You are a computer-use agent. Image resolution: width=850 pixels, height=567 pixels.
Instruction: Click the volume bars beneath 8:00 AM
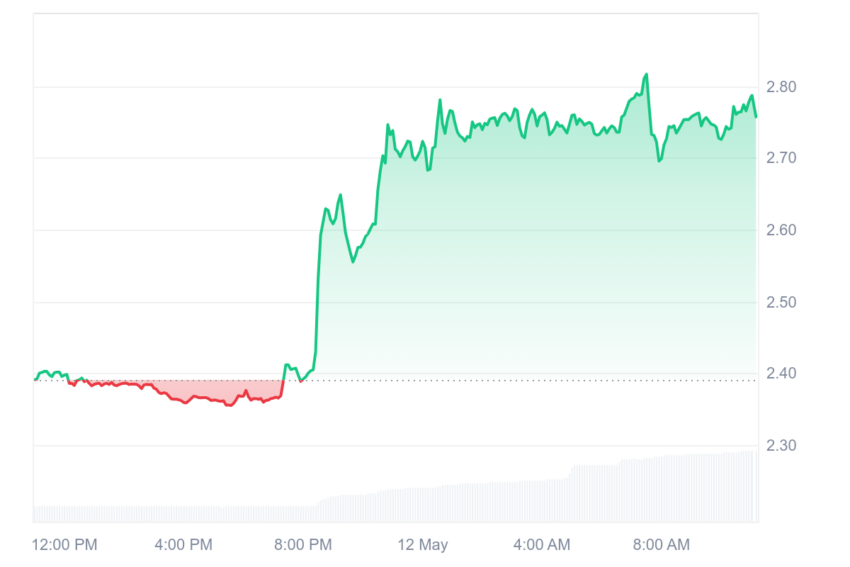661,489
